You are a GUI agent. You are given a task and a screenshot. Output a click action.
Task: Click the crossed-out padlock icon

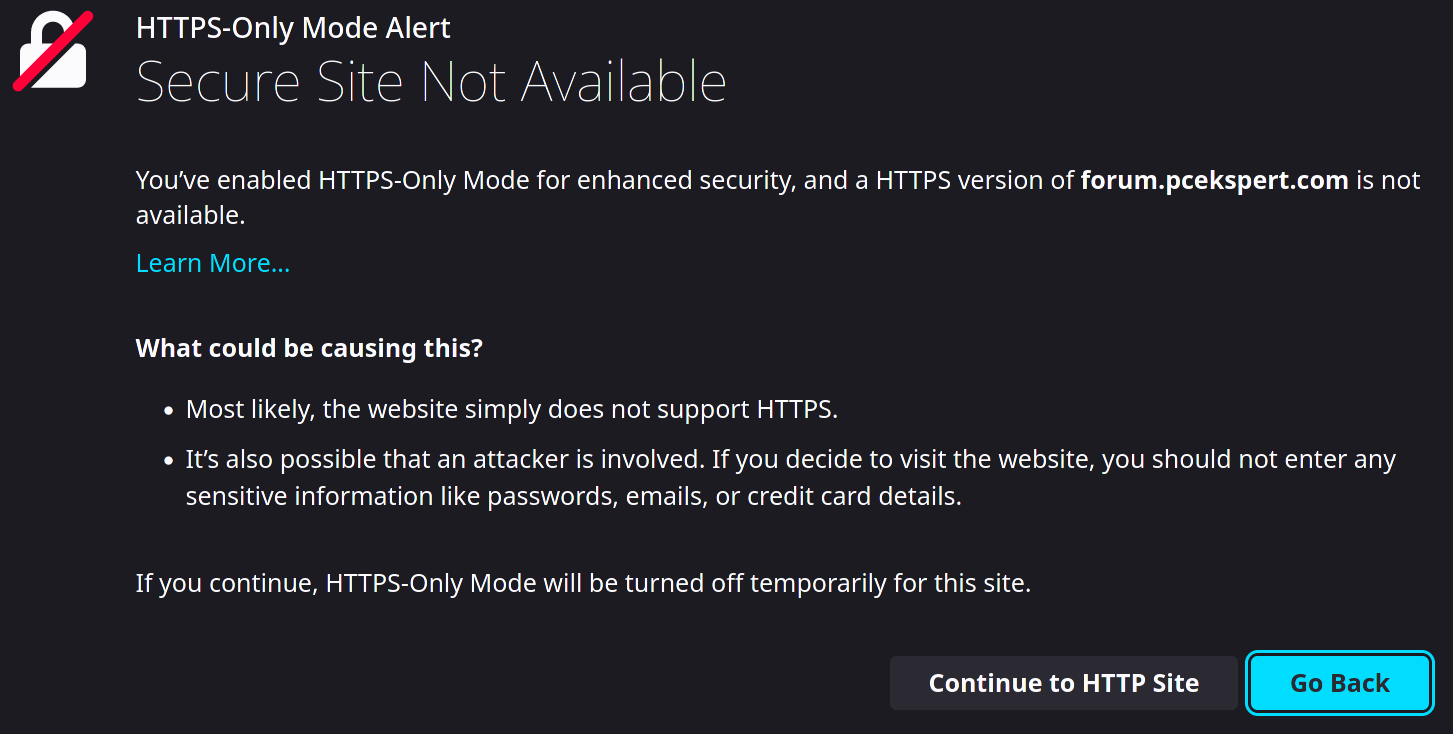coord(53,52)
